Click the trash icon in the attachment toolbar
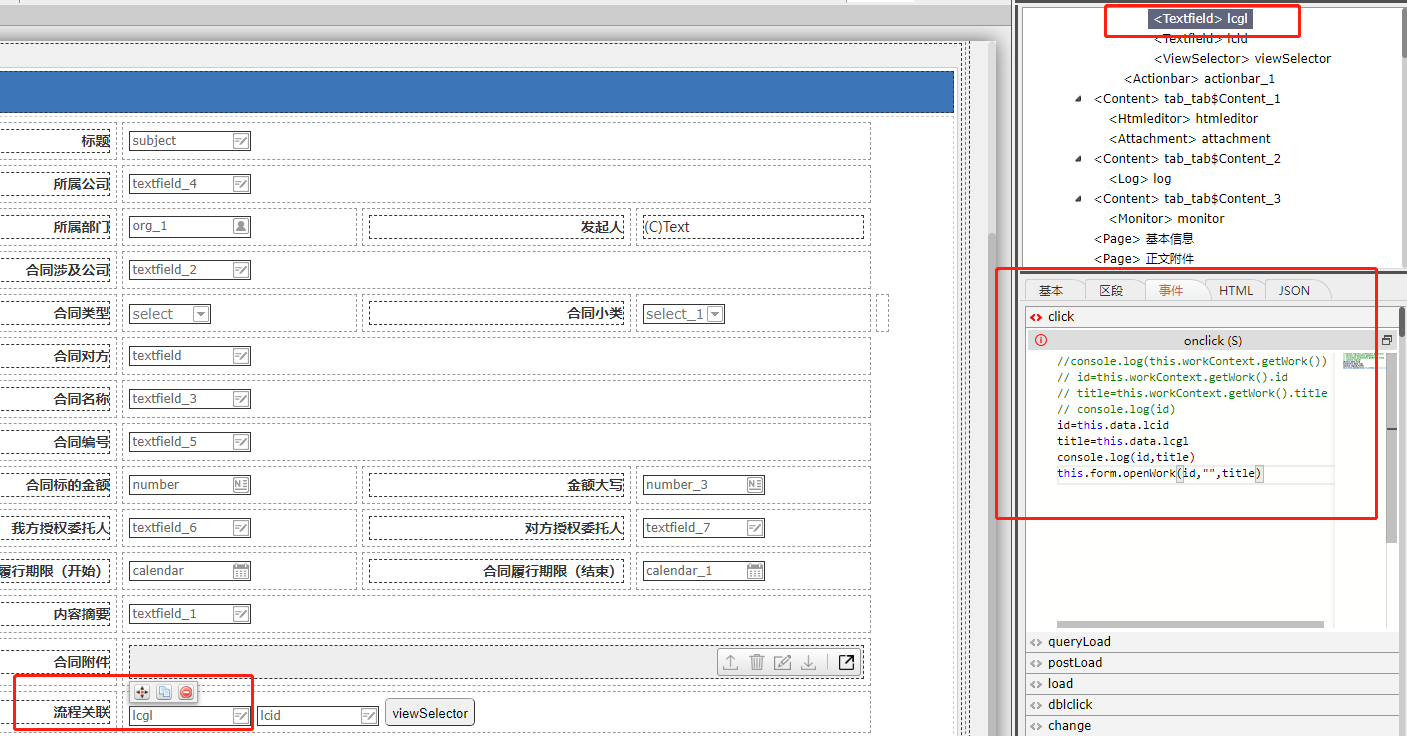Image resolution: width=1407 pixels, height=736 pixels. pyautogui.click(x=757, y=662)
